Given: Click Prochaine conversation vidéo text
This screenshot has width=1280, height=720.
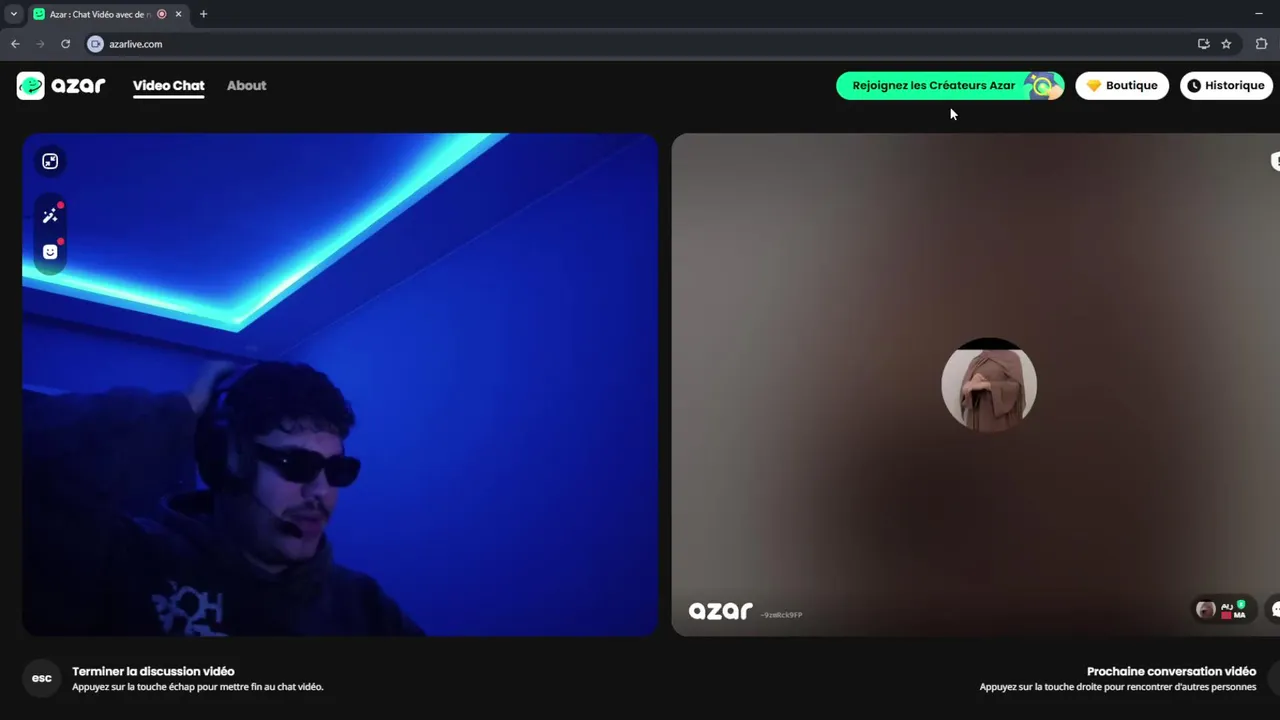Looking at the screenshot, I should coord(1171,671).
